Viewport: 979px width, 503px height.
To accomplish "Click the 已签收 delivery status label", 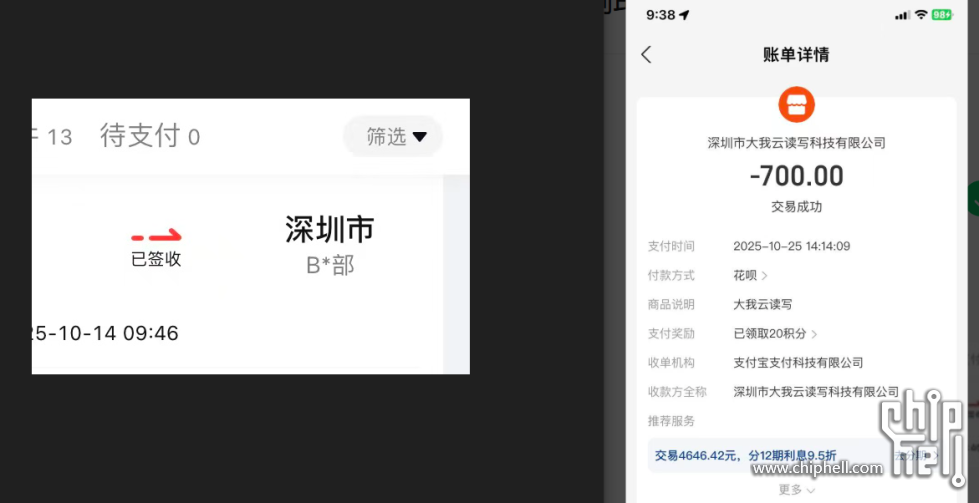I will 157,259.
